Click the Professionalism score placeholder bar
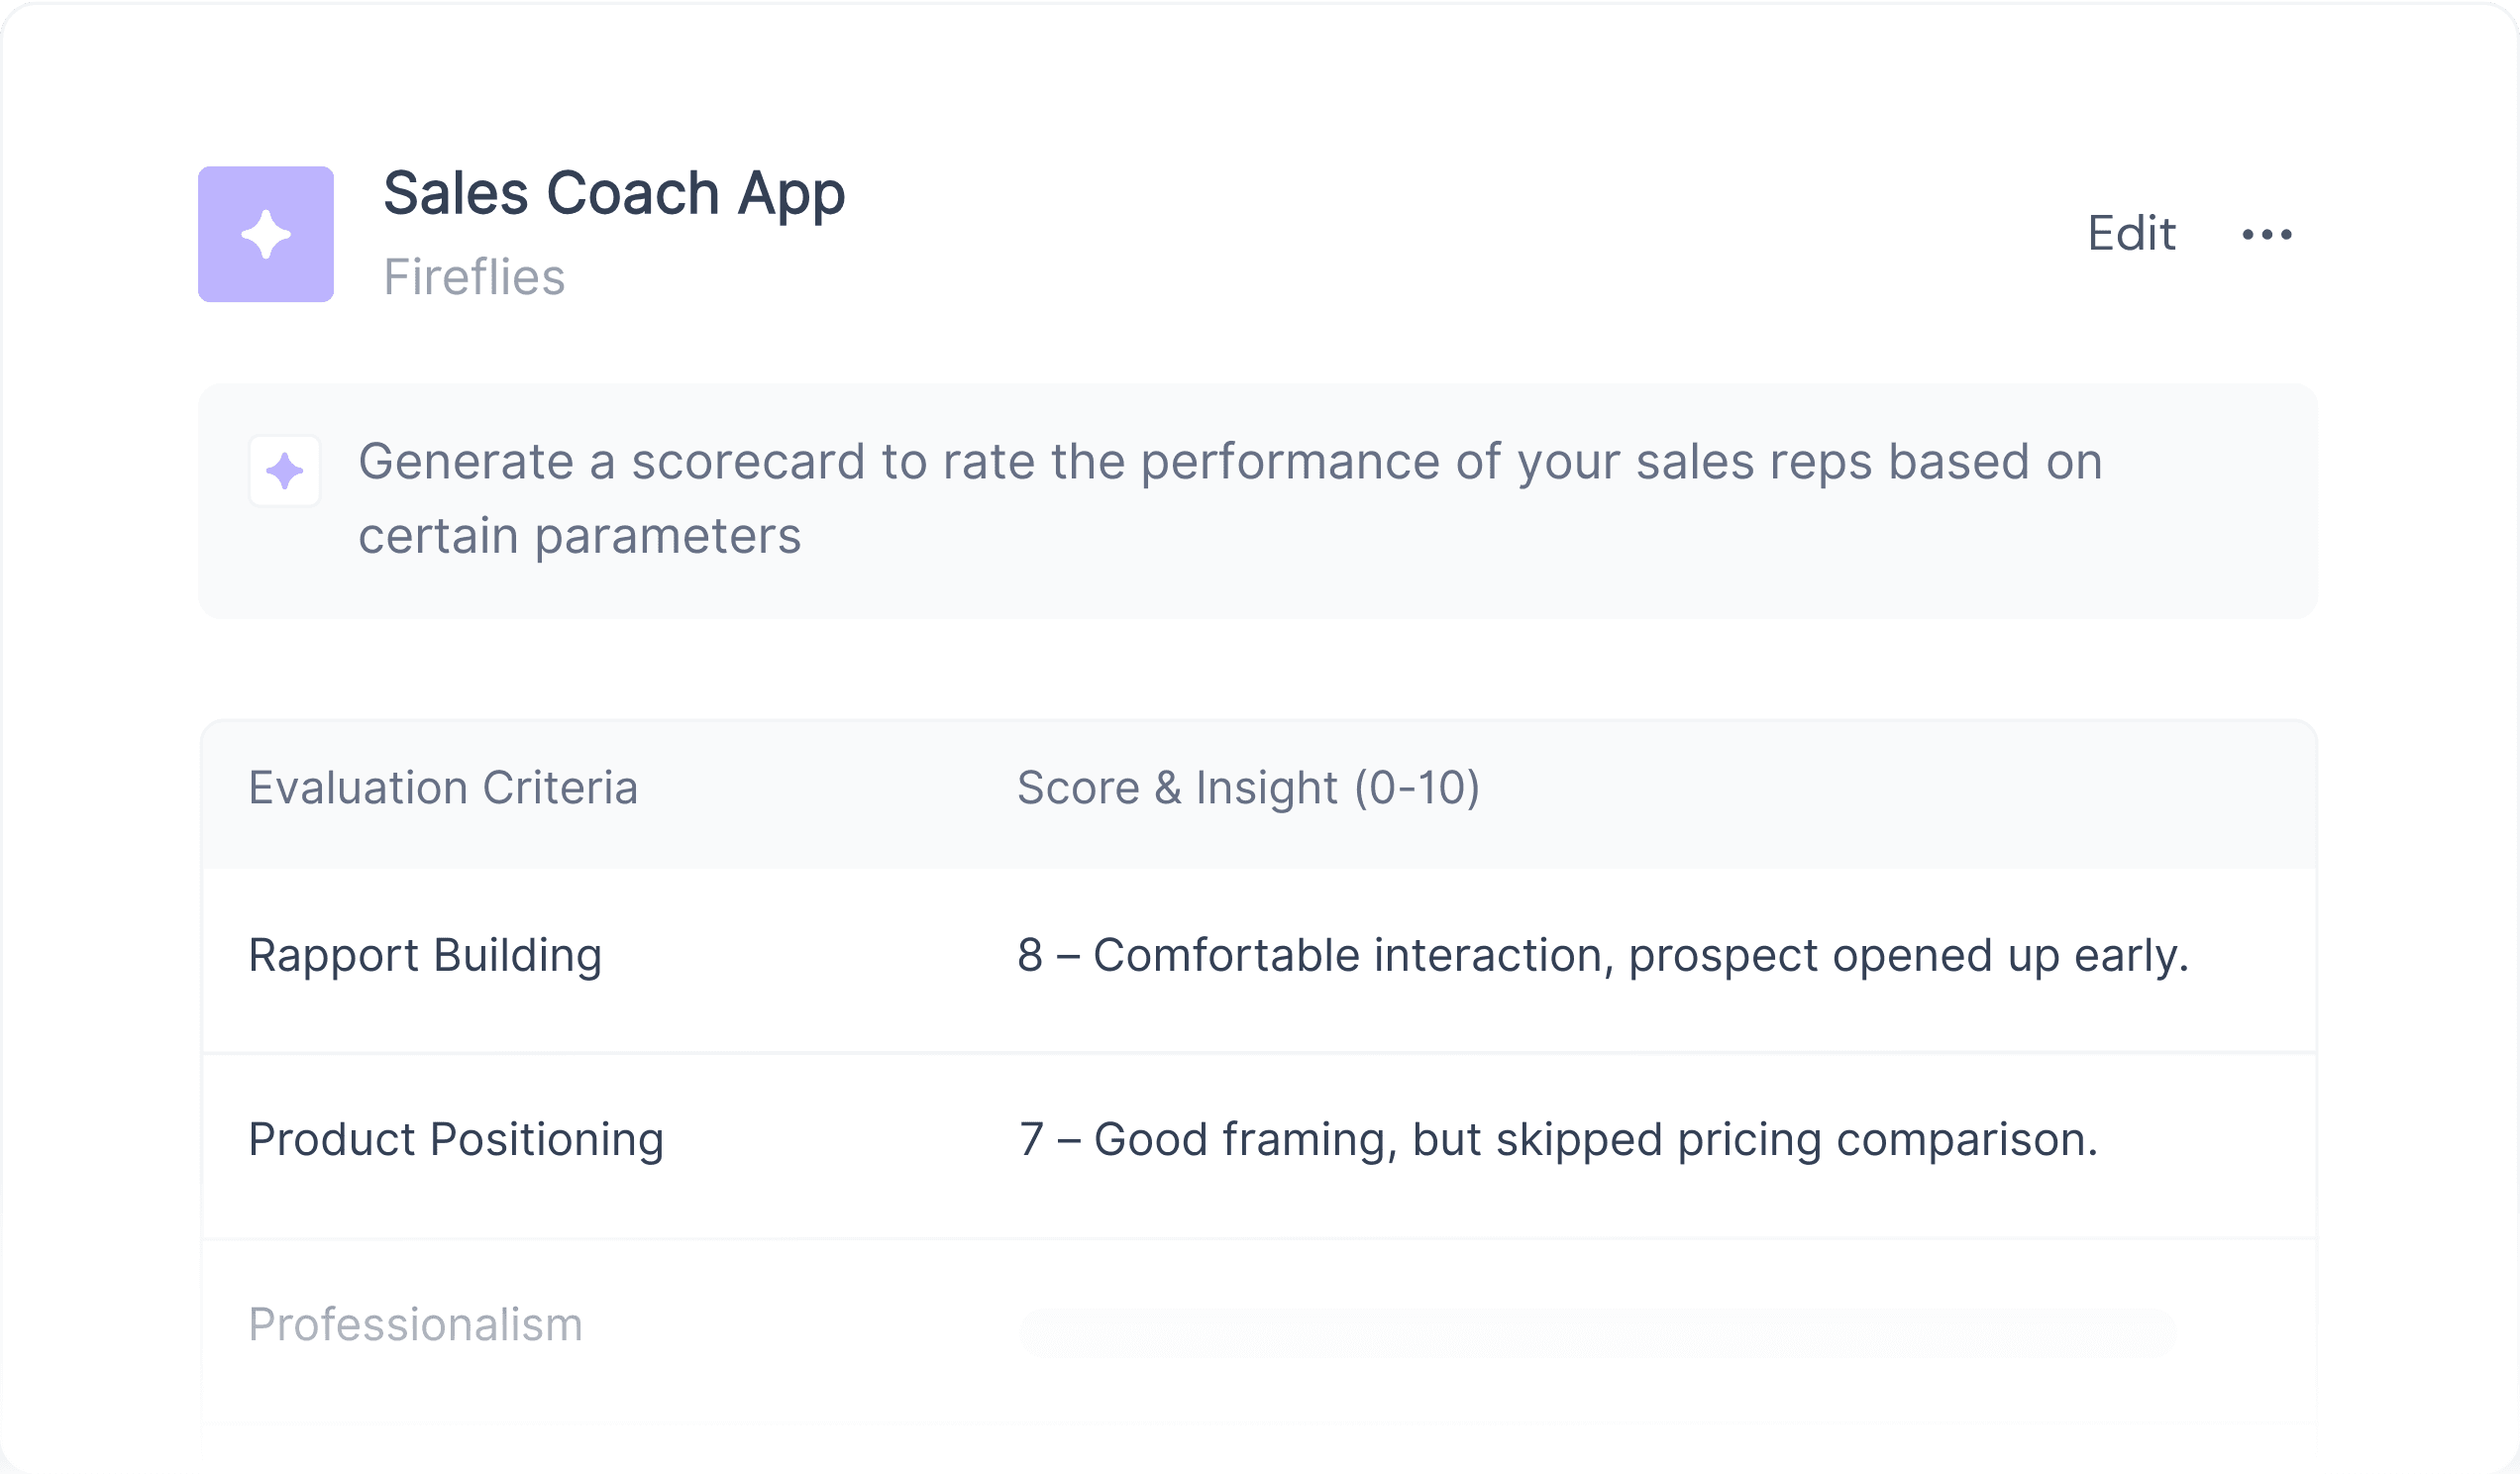 pyautogui.click(x=1598, y=1332)
